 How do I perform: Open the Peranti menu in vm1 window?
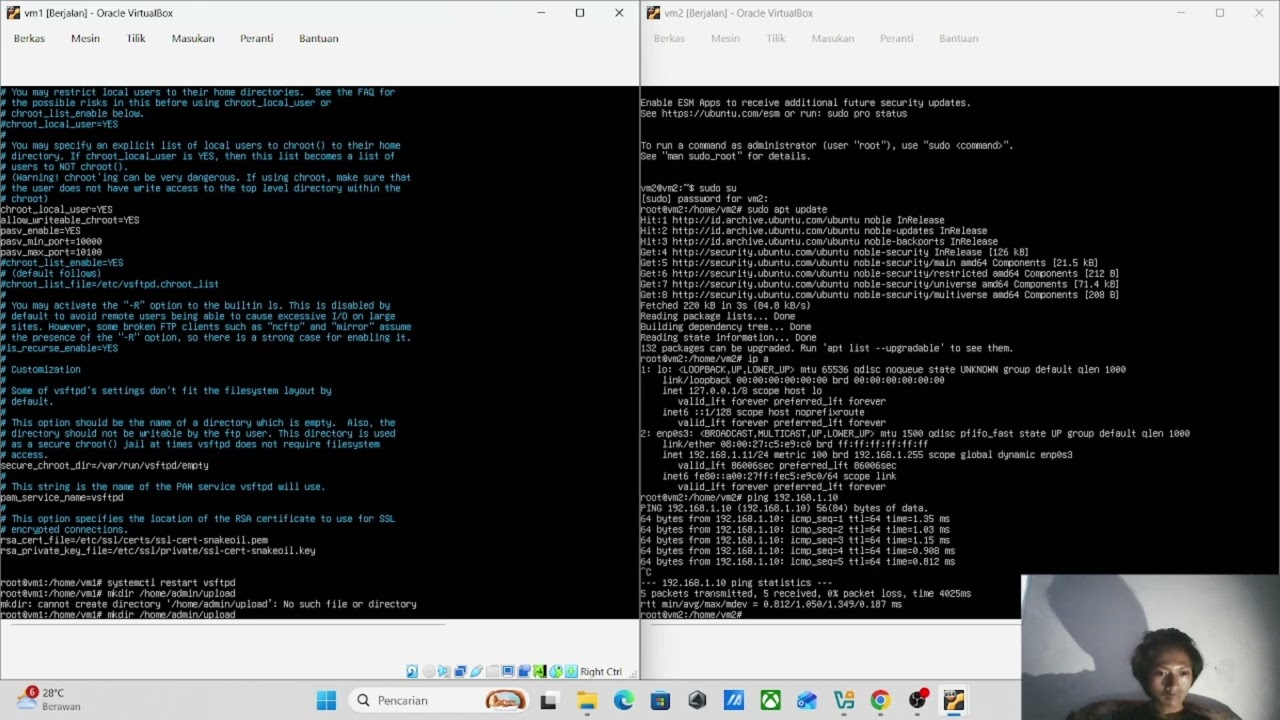[256, 38]
